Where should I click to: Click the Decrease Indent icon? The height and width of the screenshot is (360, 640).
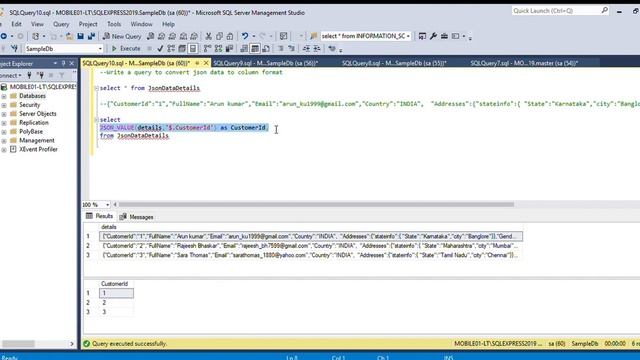307,49
